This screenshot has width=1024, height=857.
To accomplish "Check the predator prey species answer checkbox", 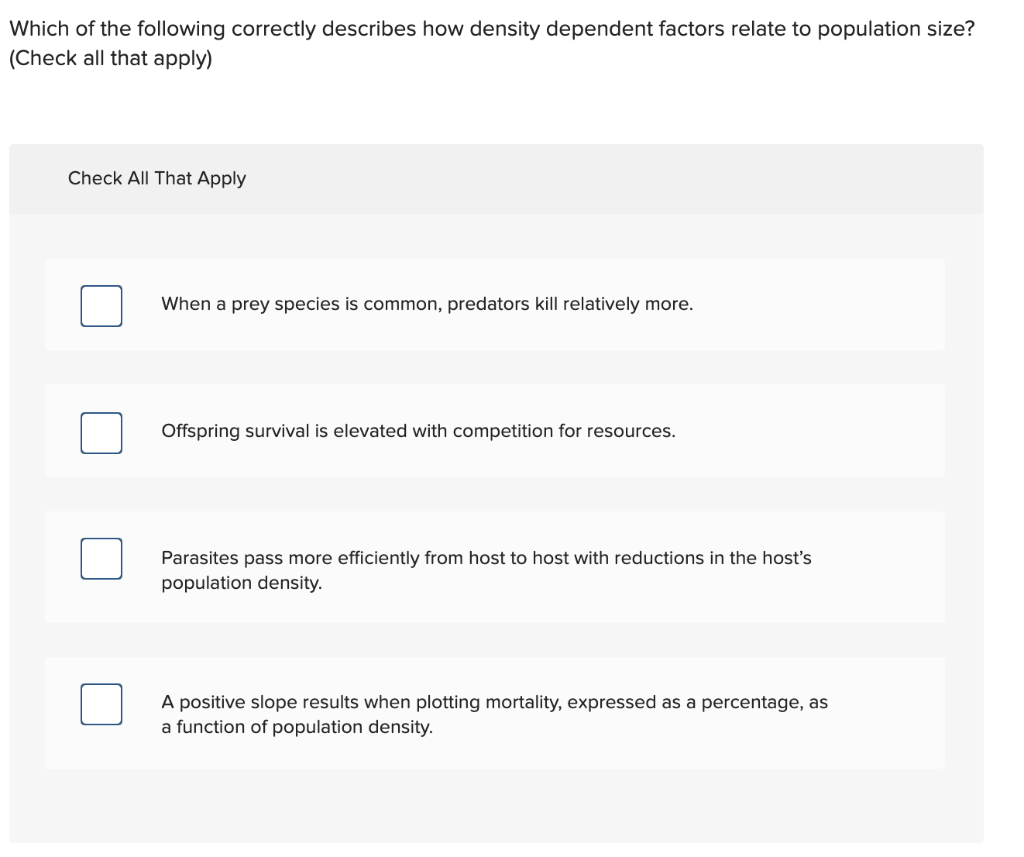I will 100,305.
